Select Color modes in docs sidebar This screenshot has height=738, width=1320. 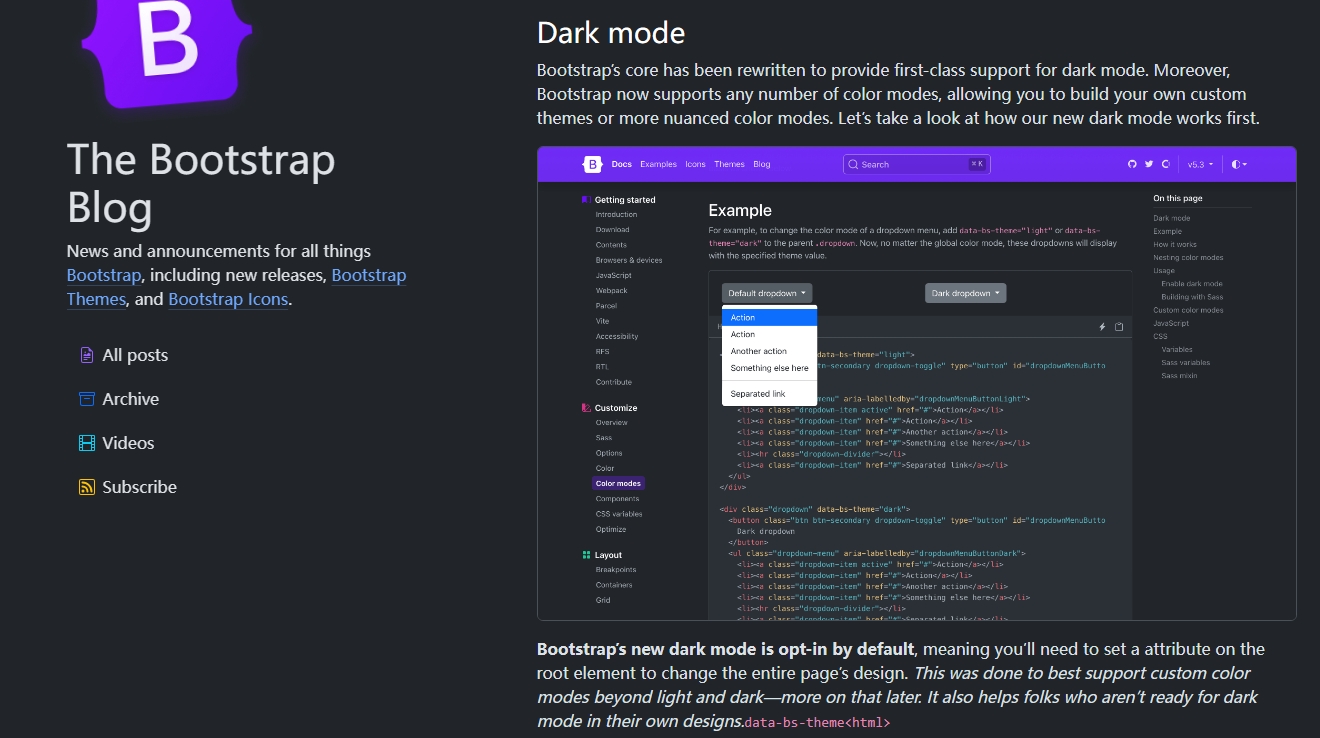point(618,483)
